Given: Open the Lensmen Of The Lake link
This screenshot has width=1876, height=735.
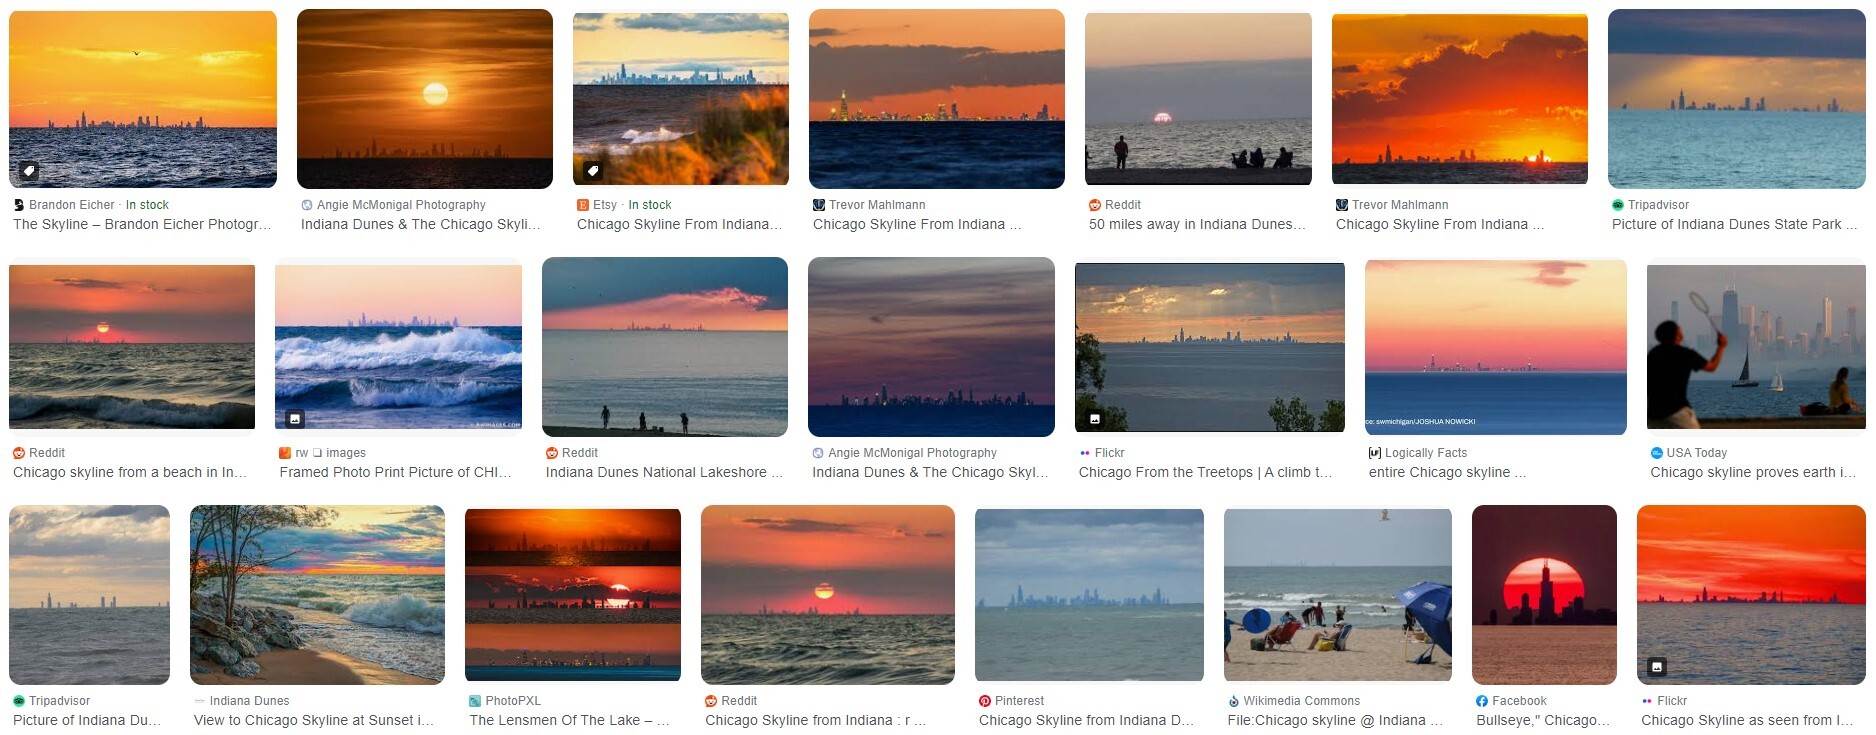Looking at the screenshot, I should pos(570,720).
